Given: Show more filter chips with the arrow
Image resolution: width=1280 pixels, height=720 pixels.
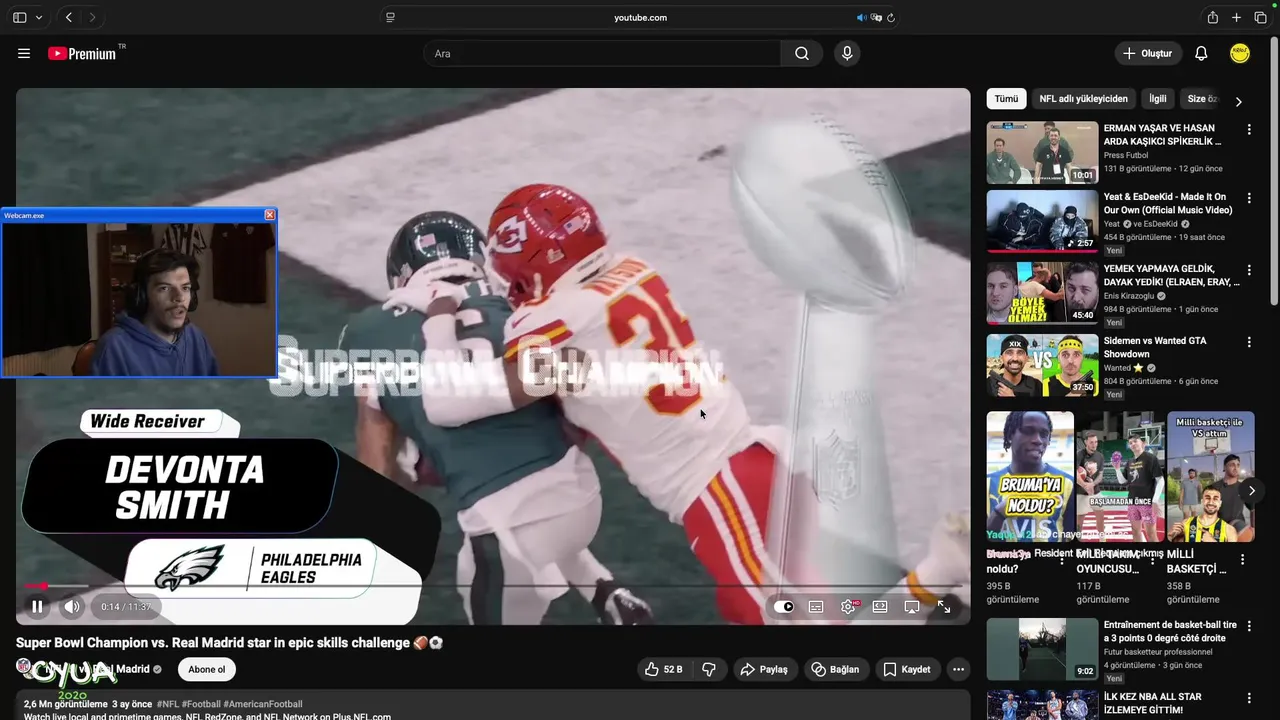Looking at the screenshot, I should pos(1238,101).
